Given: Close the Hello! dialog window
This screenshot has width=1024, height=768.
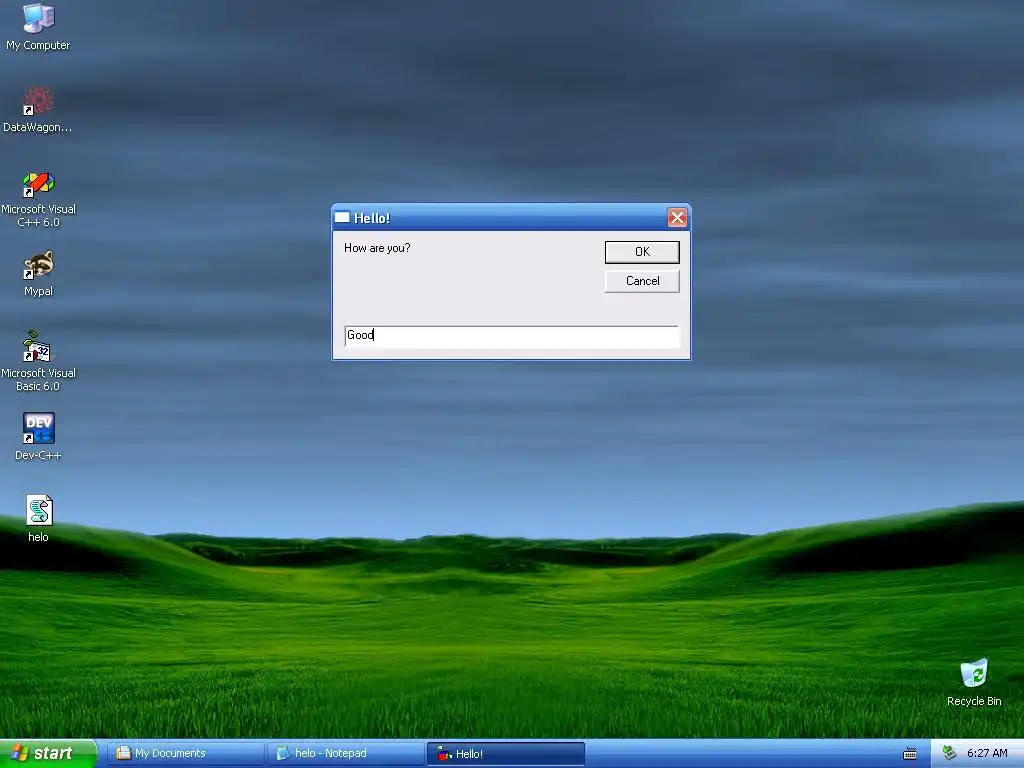Looking at the screenshot, I should [677, 217].
